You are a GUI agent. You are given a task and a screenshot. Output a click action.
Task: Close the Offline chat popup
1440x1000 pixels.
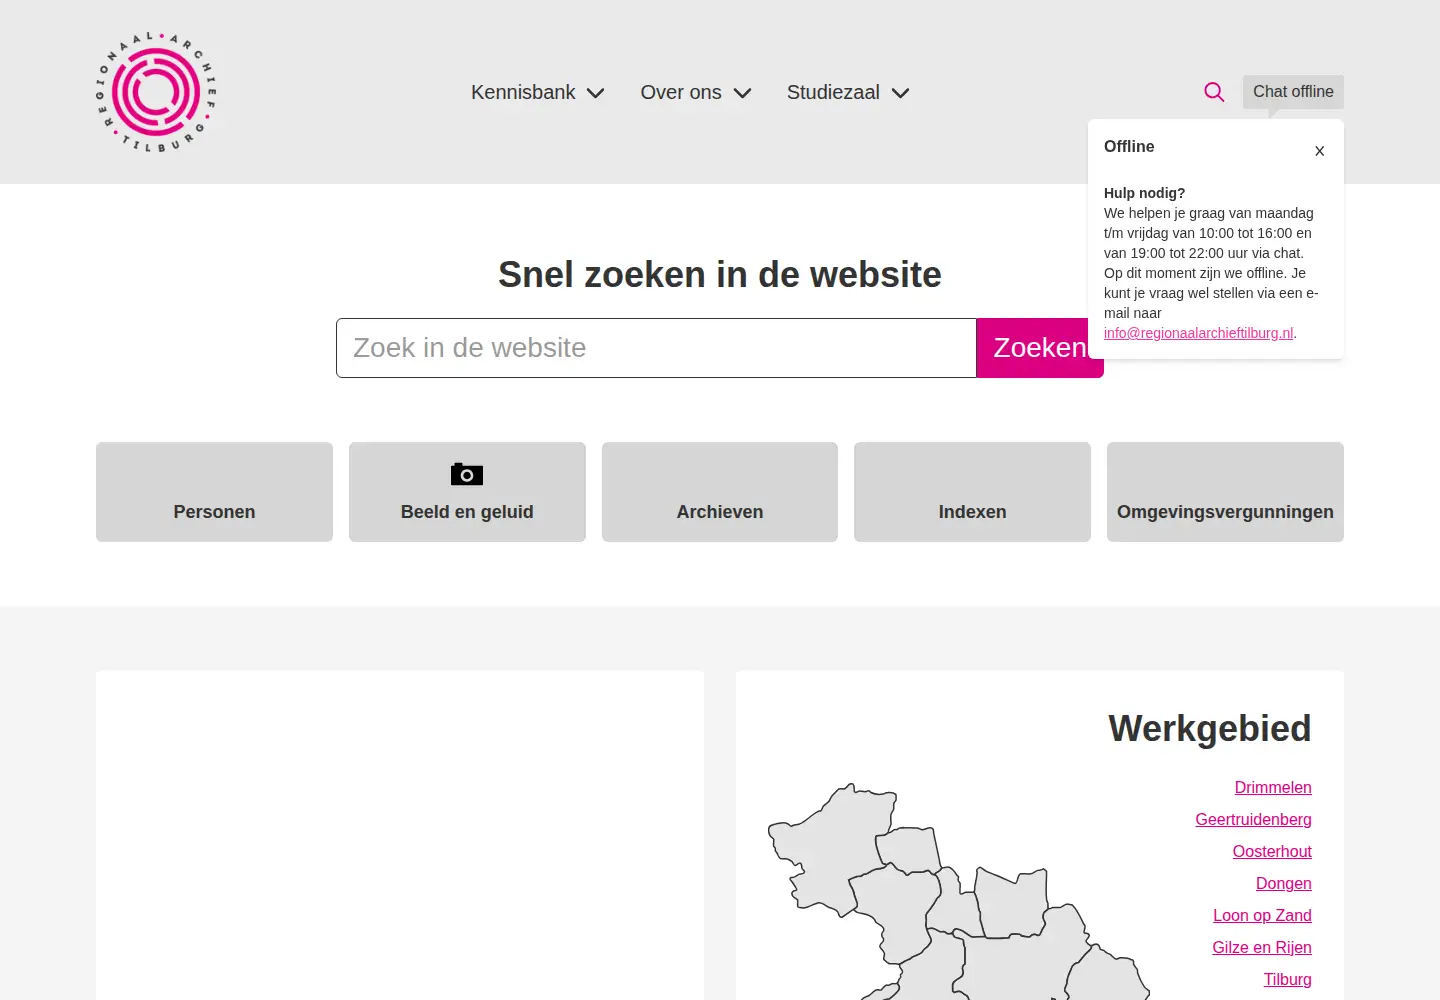click(x=1320, y=151)
